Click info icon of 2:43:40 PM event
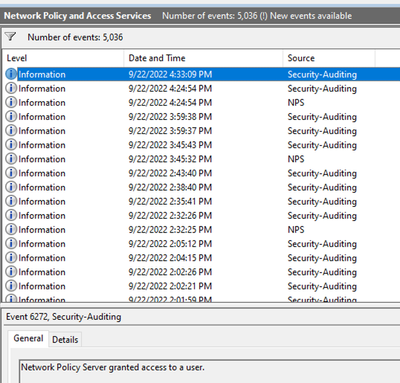Image resolution: width=400 pixels, height=383 pixels. pos(11,173)
